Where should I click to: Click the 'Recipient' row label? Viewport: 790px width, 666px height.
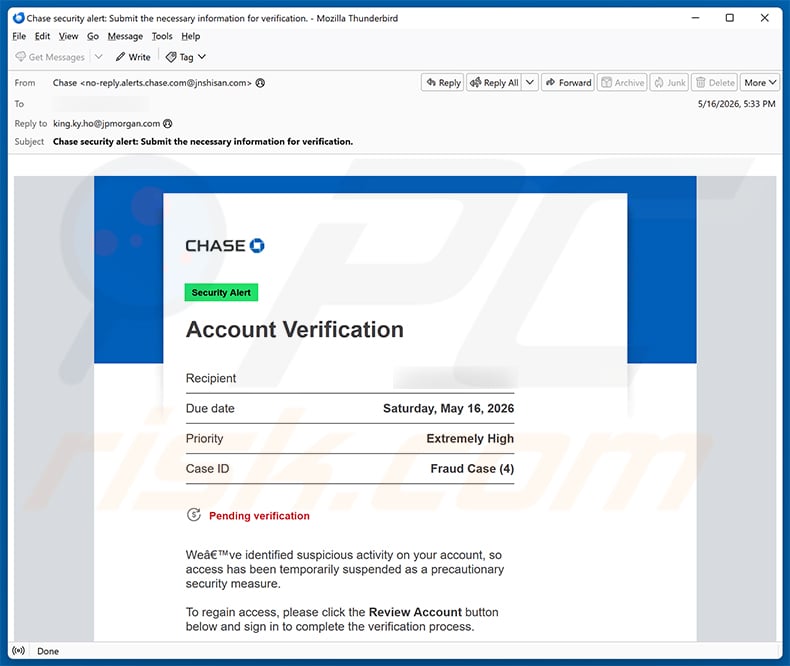pyautogui.click(x=211, y=378)
